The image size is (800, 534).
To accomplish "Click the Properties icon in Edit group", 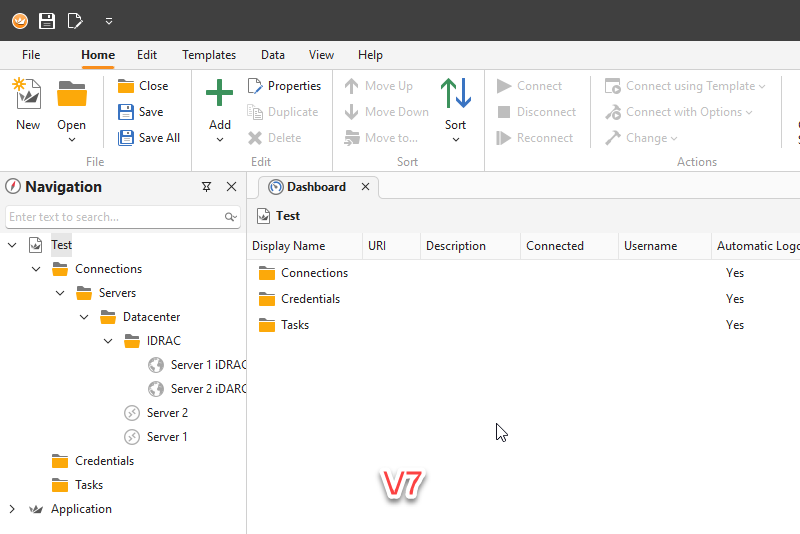I will point(255,86).
